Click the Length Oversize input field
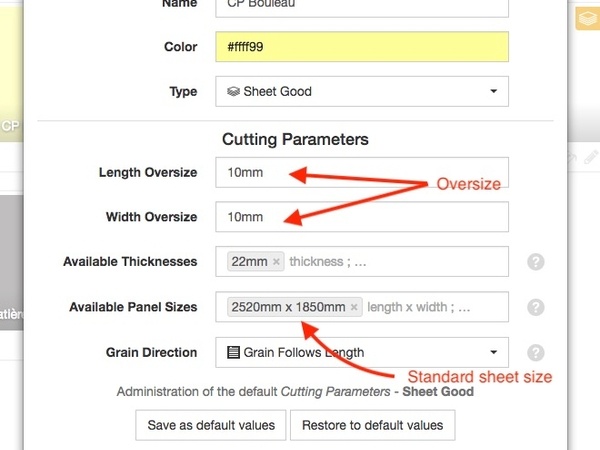600x450 pixels. (x=362, y=172)
